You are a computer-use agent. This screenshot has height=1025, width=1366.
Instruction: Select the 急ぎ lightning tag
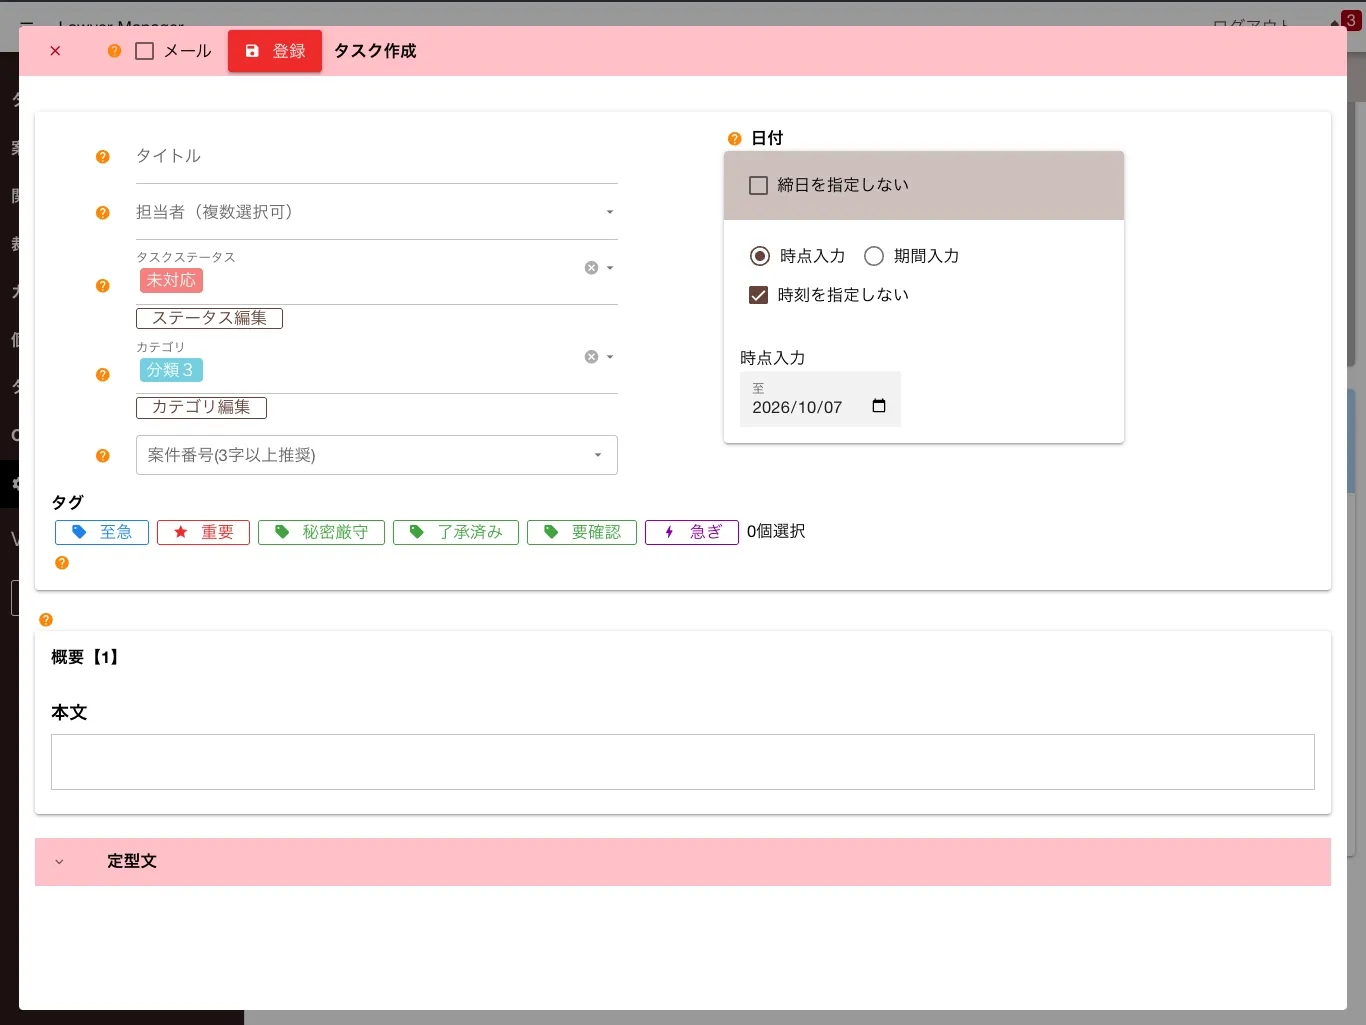click(692, 532)
